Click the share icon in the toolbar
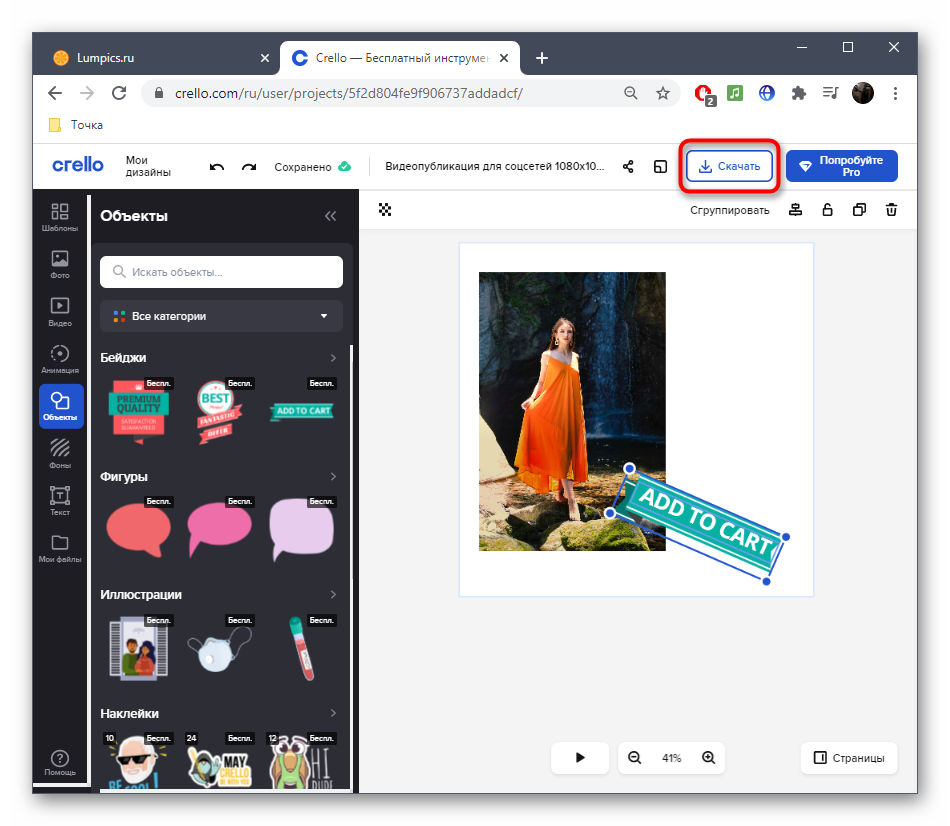Image resolution: width=950 pixels, height=826 pixels. (x=628, y=167)
